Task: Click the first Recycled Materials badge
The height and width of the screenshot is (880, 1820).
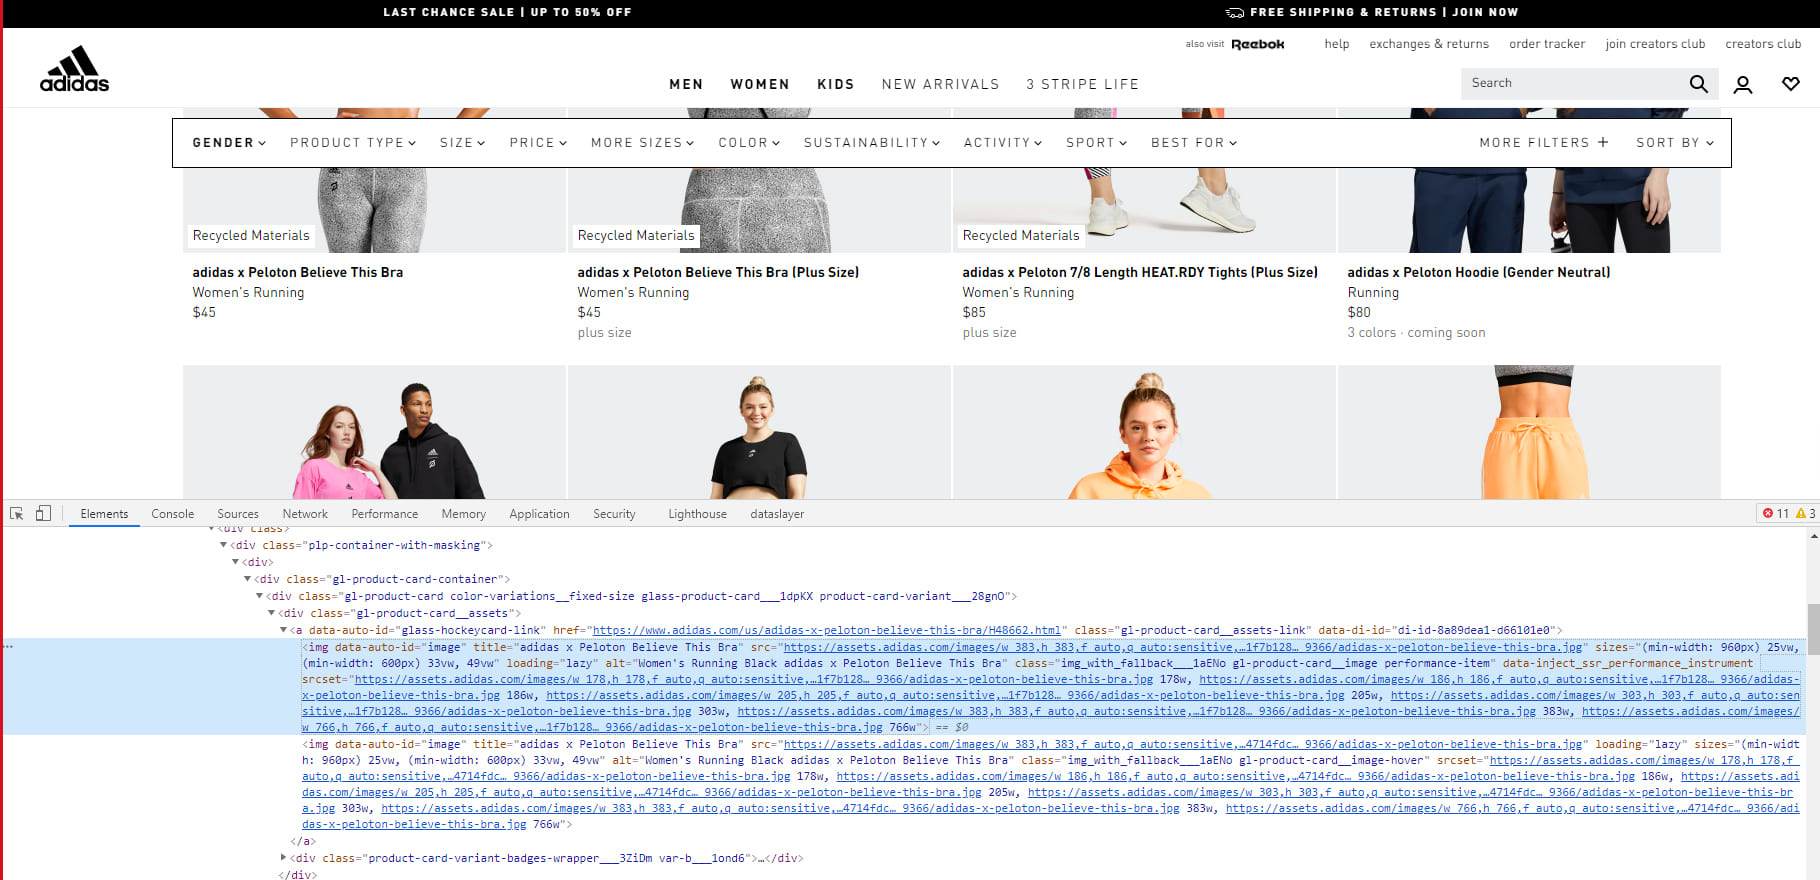Action: [x=251, y=236]
